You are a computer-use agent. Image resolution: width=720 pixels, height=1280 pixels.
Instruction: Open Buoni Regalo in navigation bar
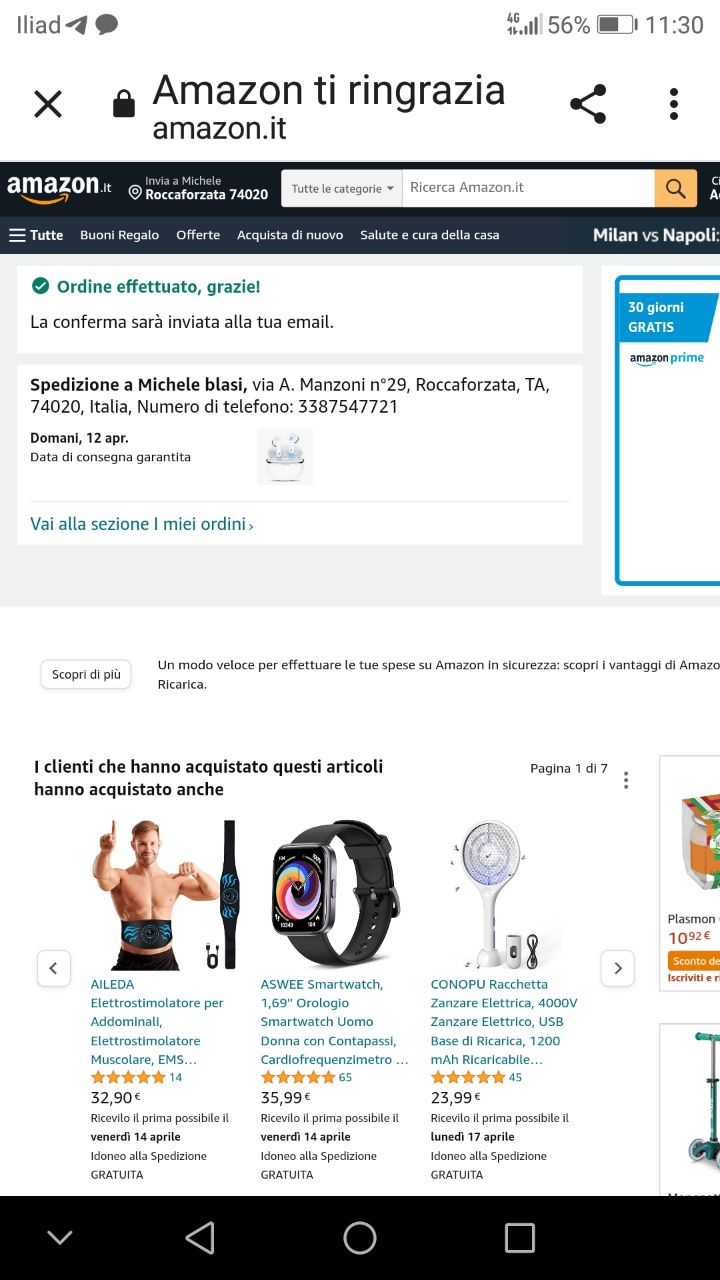pyautogui.click(x=120, y=235)
